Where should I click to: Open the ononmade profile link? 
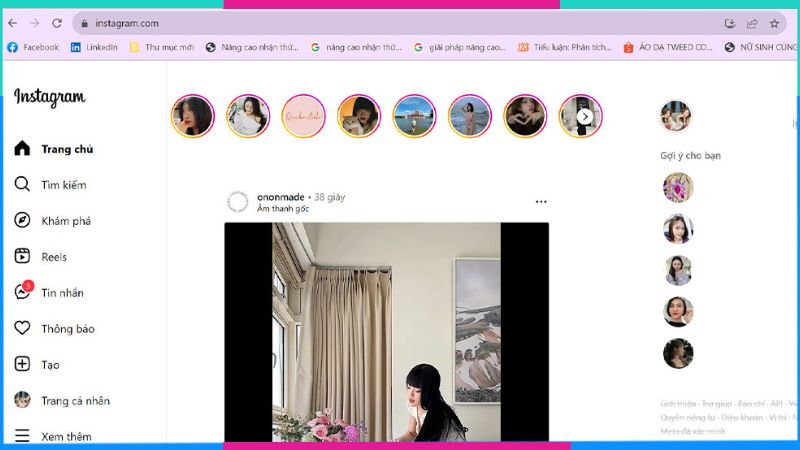pyautogui.click(x=280, y=197)
